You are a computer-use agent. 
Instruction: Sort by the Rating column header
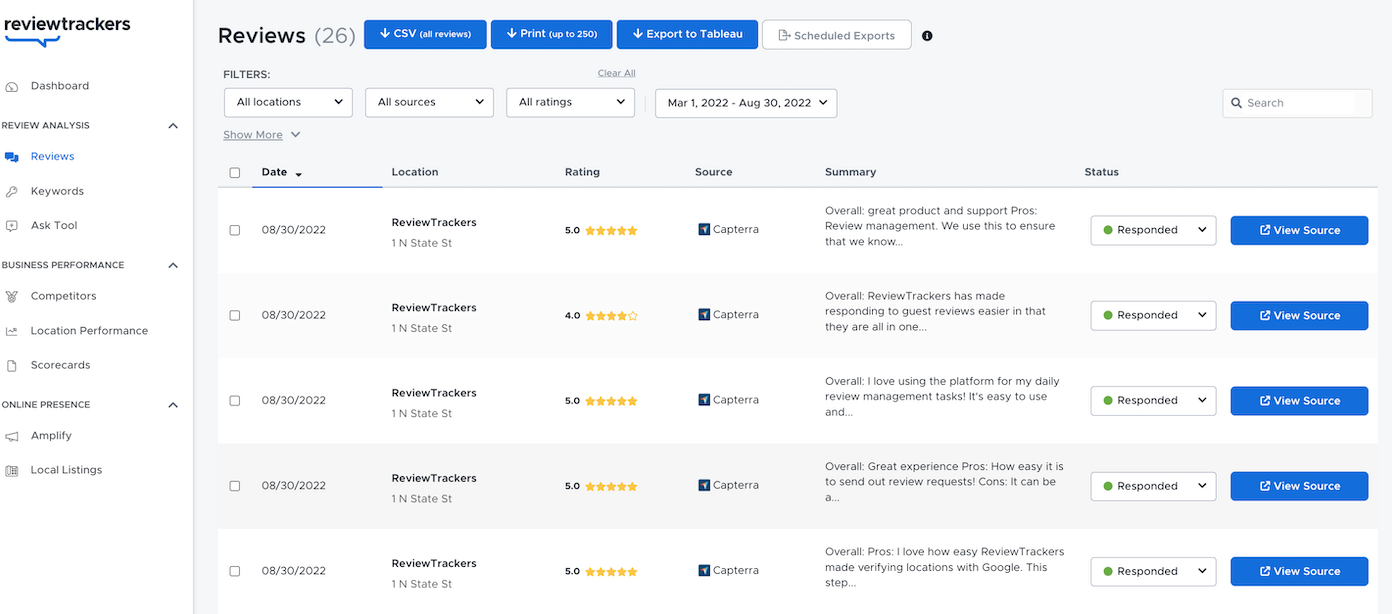click(582, 172)
